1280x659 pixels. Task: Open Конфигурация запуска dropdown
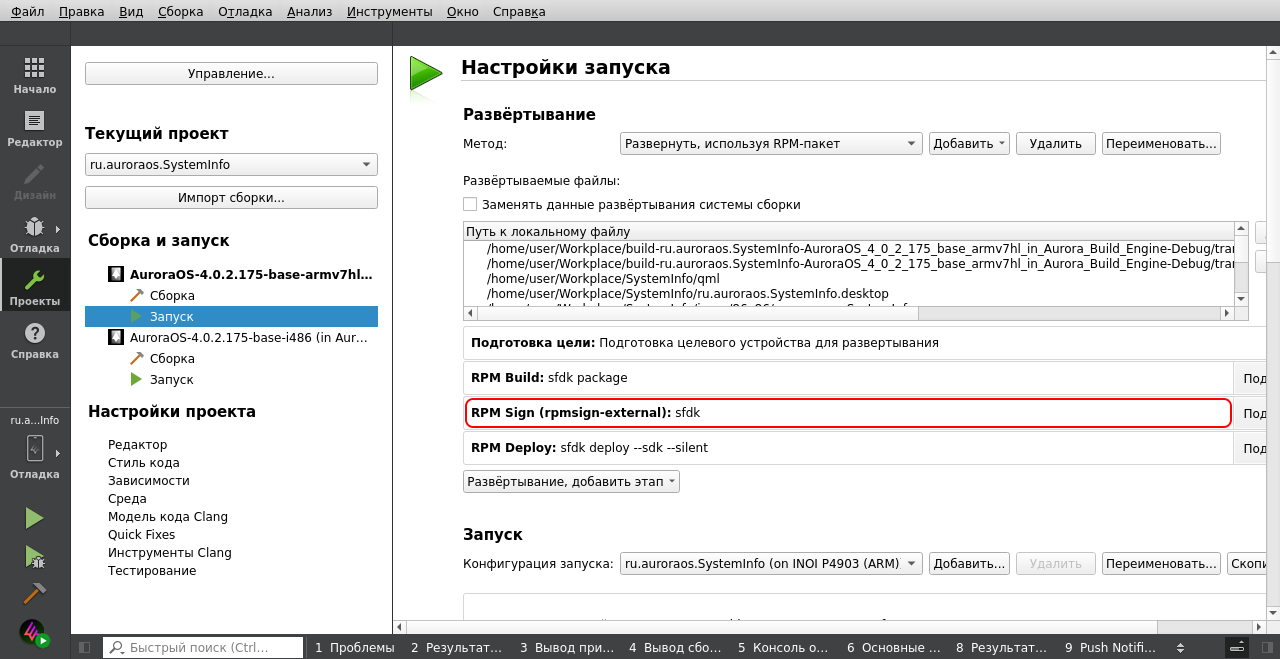click(770, 563)
